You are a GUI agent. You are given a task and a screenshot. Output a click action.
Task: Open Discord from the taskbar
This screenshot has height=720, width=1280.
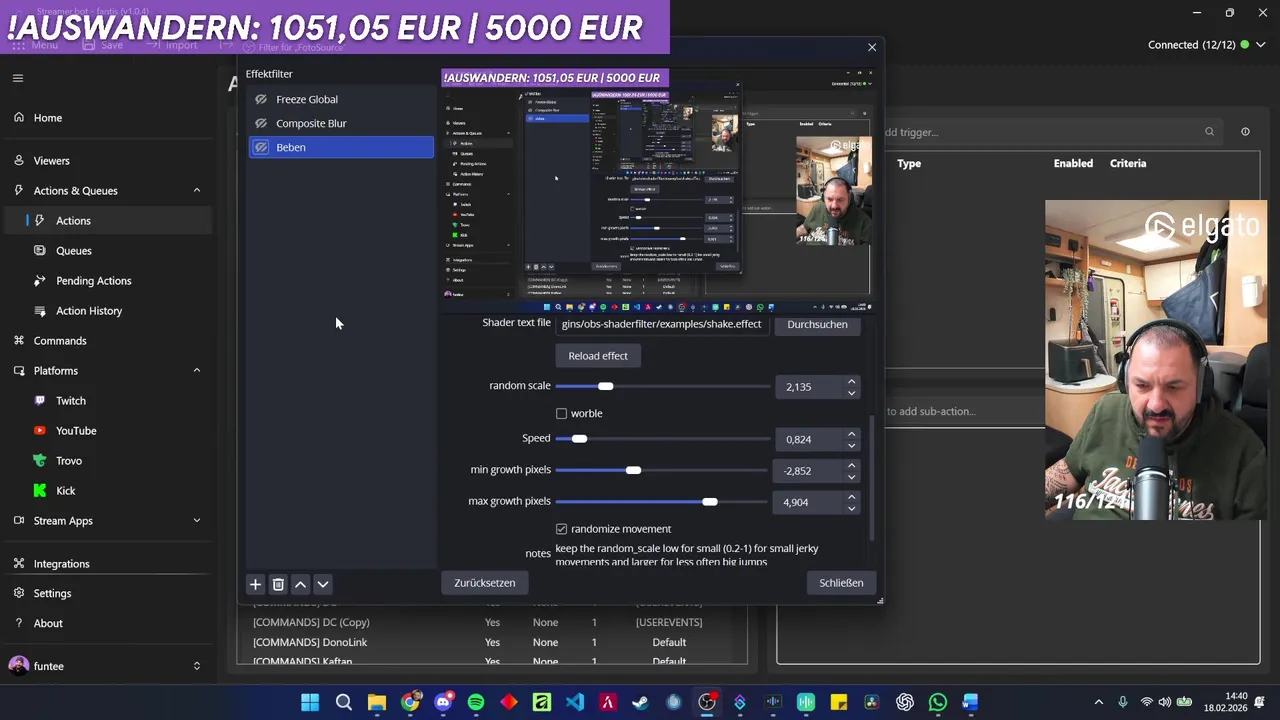tap(443, 702)
